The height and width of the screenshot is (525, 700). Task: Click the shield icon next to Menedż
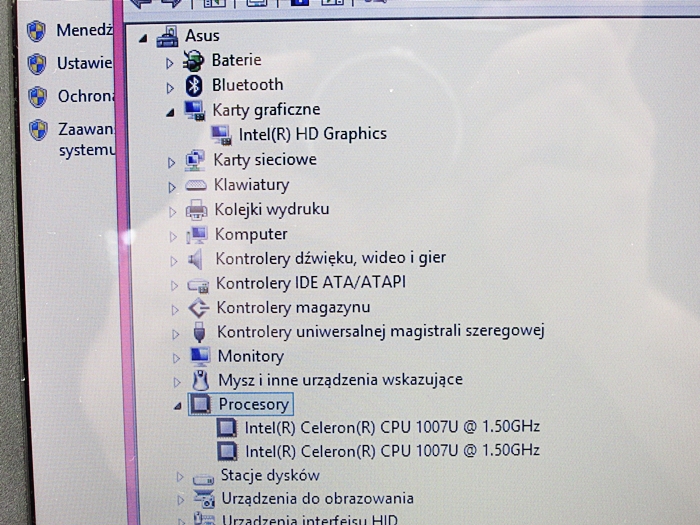tap(36, 32)
